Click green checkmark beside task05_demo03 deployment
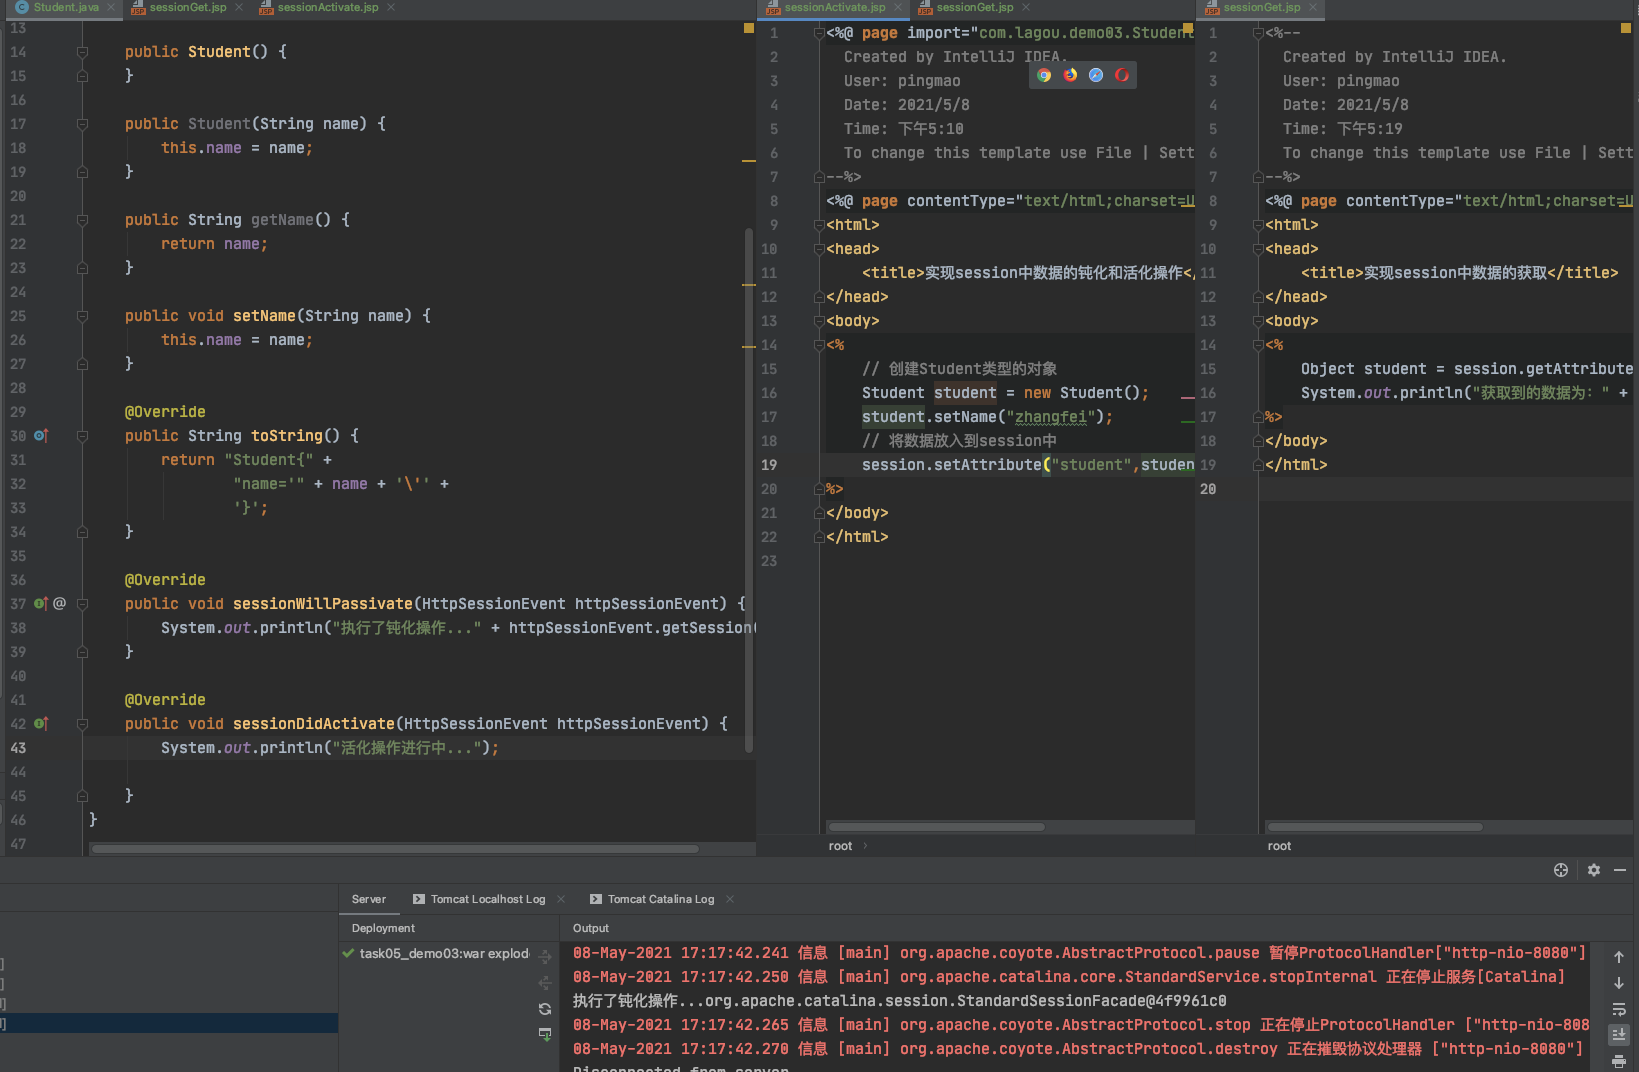 (x=348, y=953)
